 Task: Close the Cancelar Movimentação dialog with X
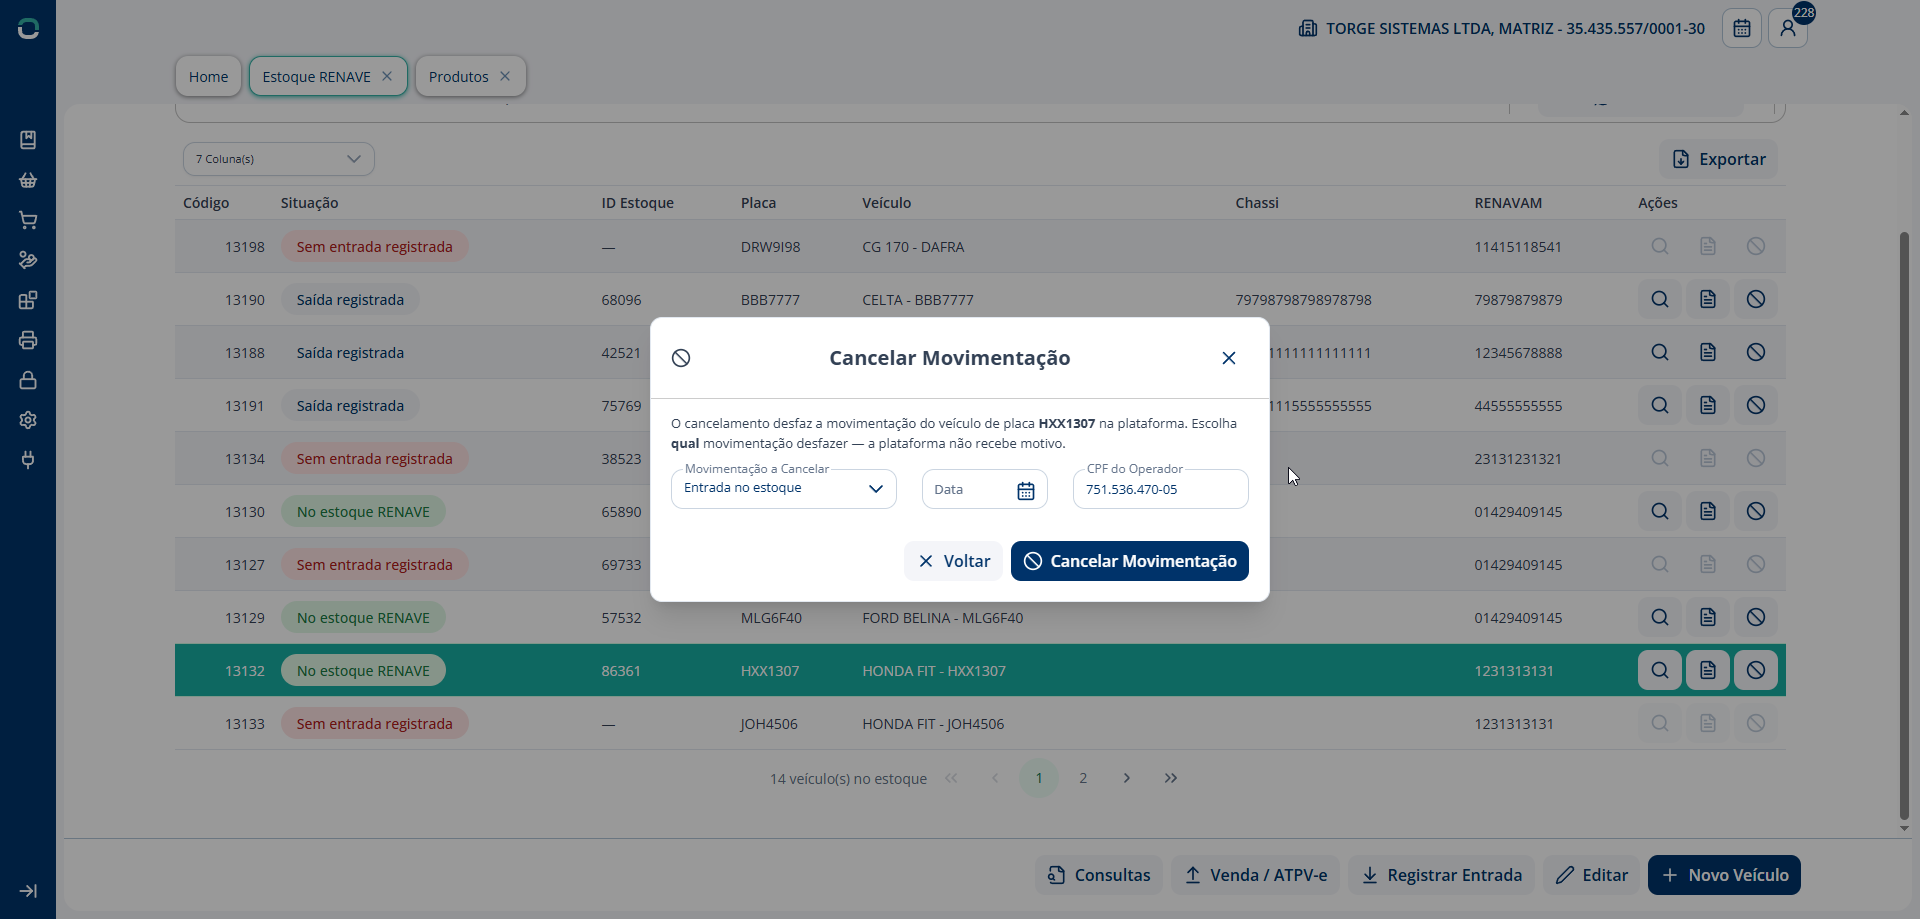tap(1229, 358)
